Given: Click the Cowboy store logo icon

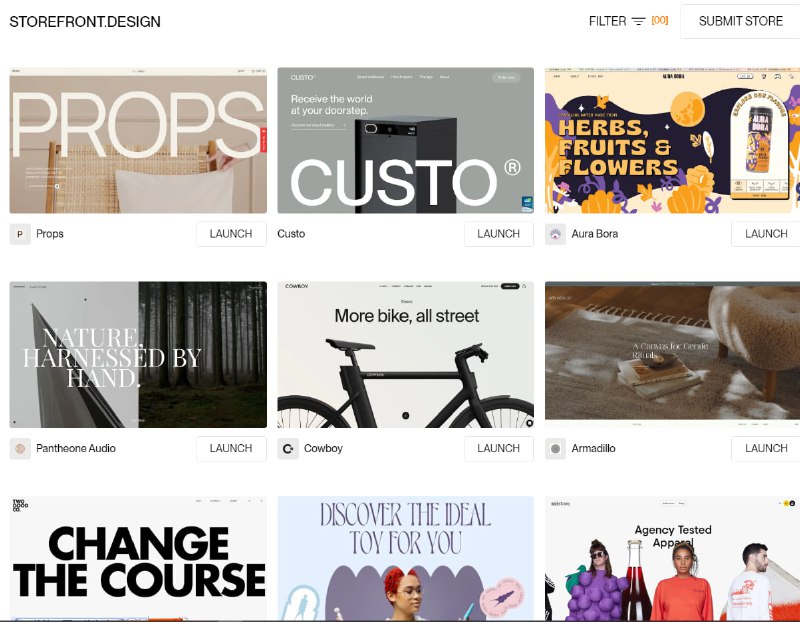Looking at the screenshot, I should [288, 449].
